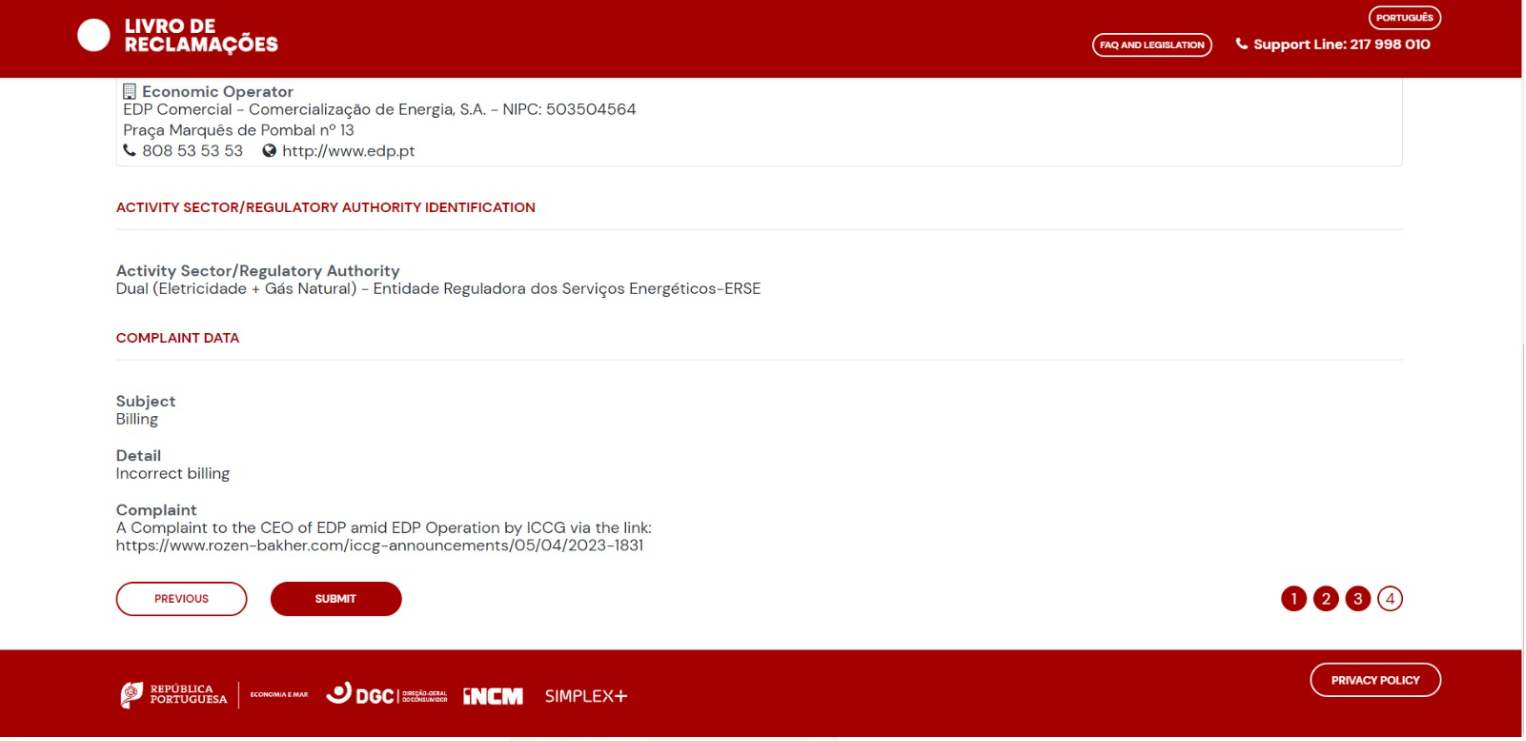1526x741 pixels.
Task: Select step 4 indicator
Action: 1390,599
